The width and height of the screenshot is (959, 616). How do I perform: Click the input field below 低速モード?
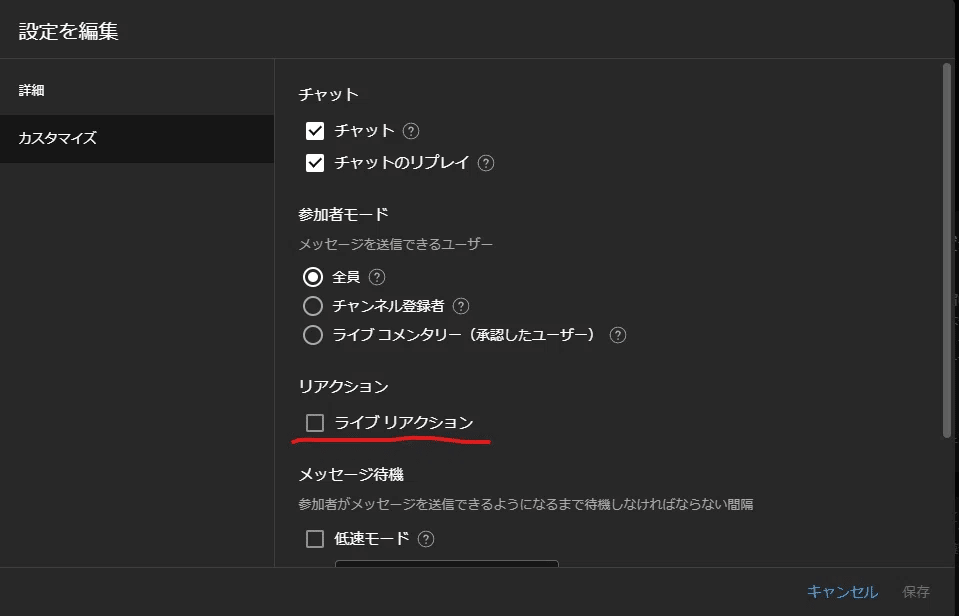(x=446, y=563)
